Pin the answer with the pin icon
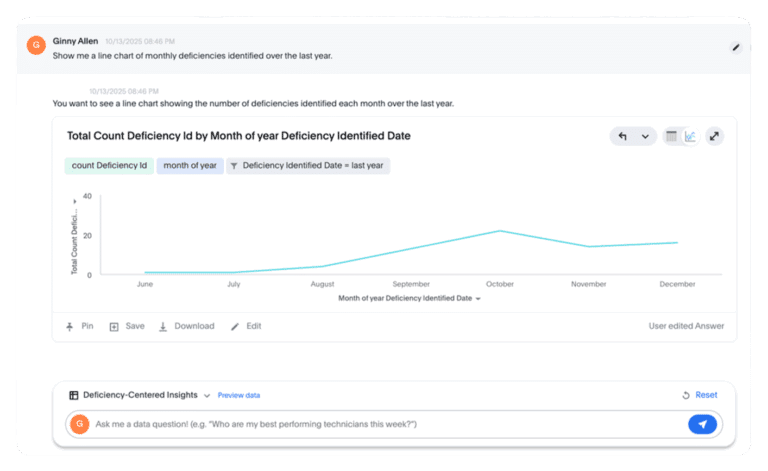This screenshot has width=768, height=471. [70, 326]
